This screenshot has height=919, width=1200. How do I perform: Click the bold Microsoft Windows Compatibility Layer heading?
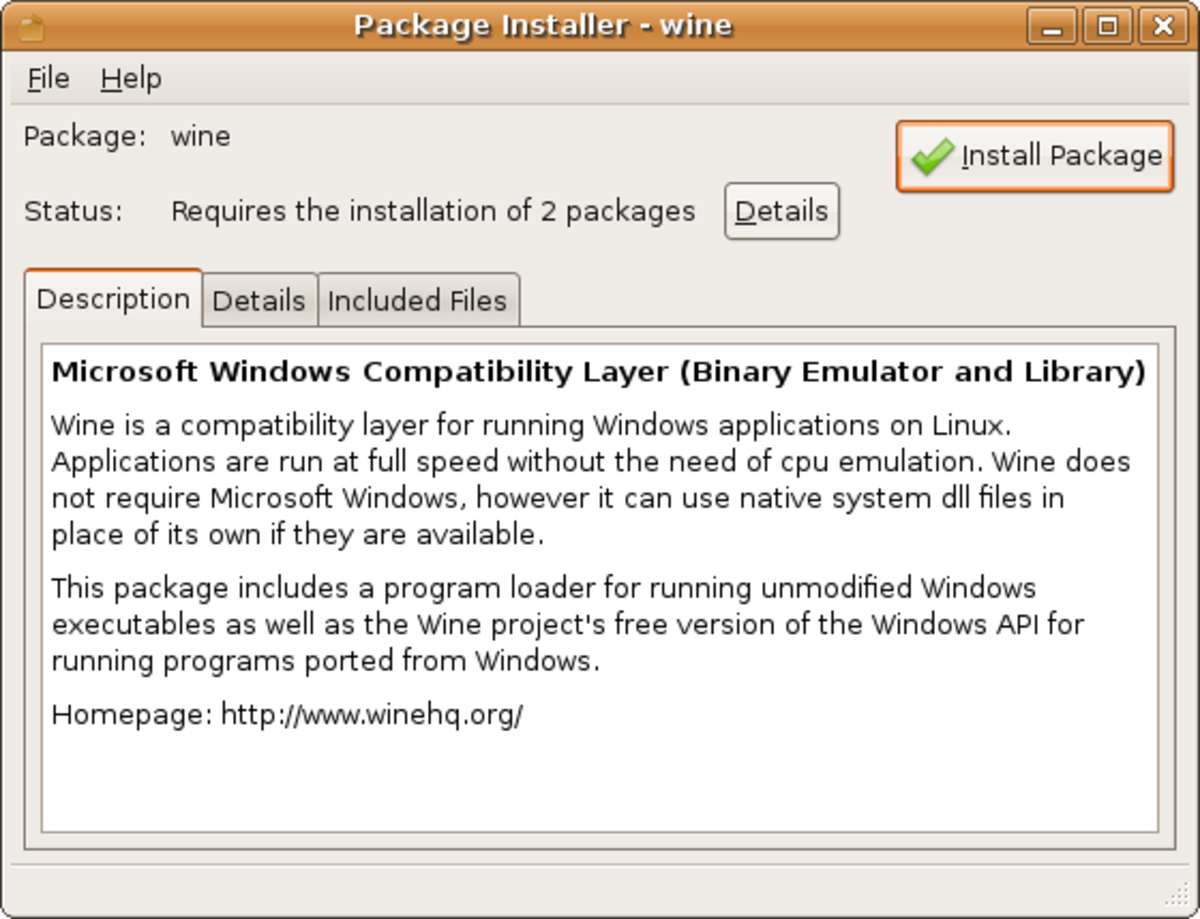598,372
